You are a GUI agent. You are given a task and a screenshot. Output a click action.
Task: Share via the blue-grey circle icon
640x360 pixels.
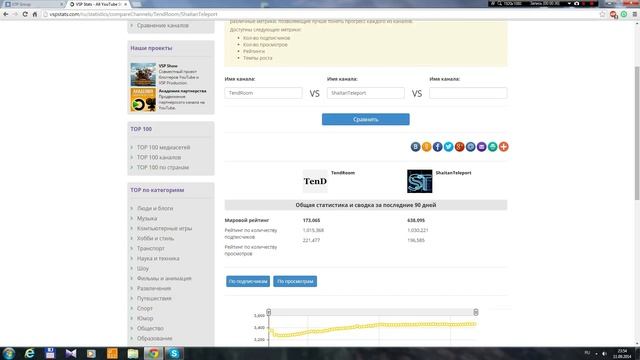471,147
